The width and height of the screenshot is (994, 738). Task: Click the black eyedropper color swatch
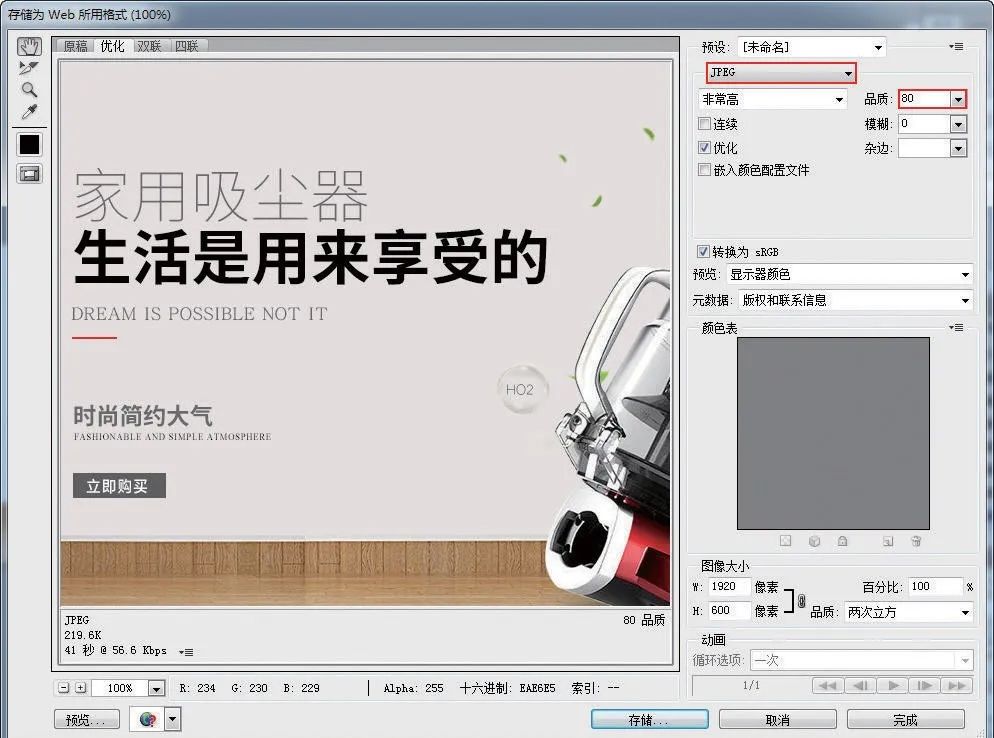(29, 145)
